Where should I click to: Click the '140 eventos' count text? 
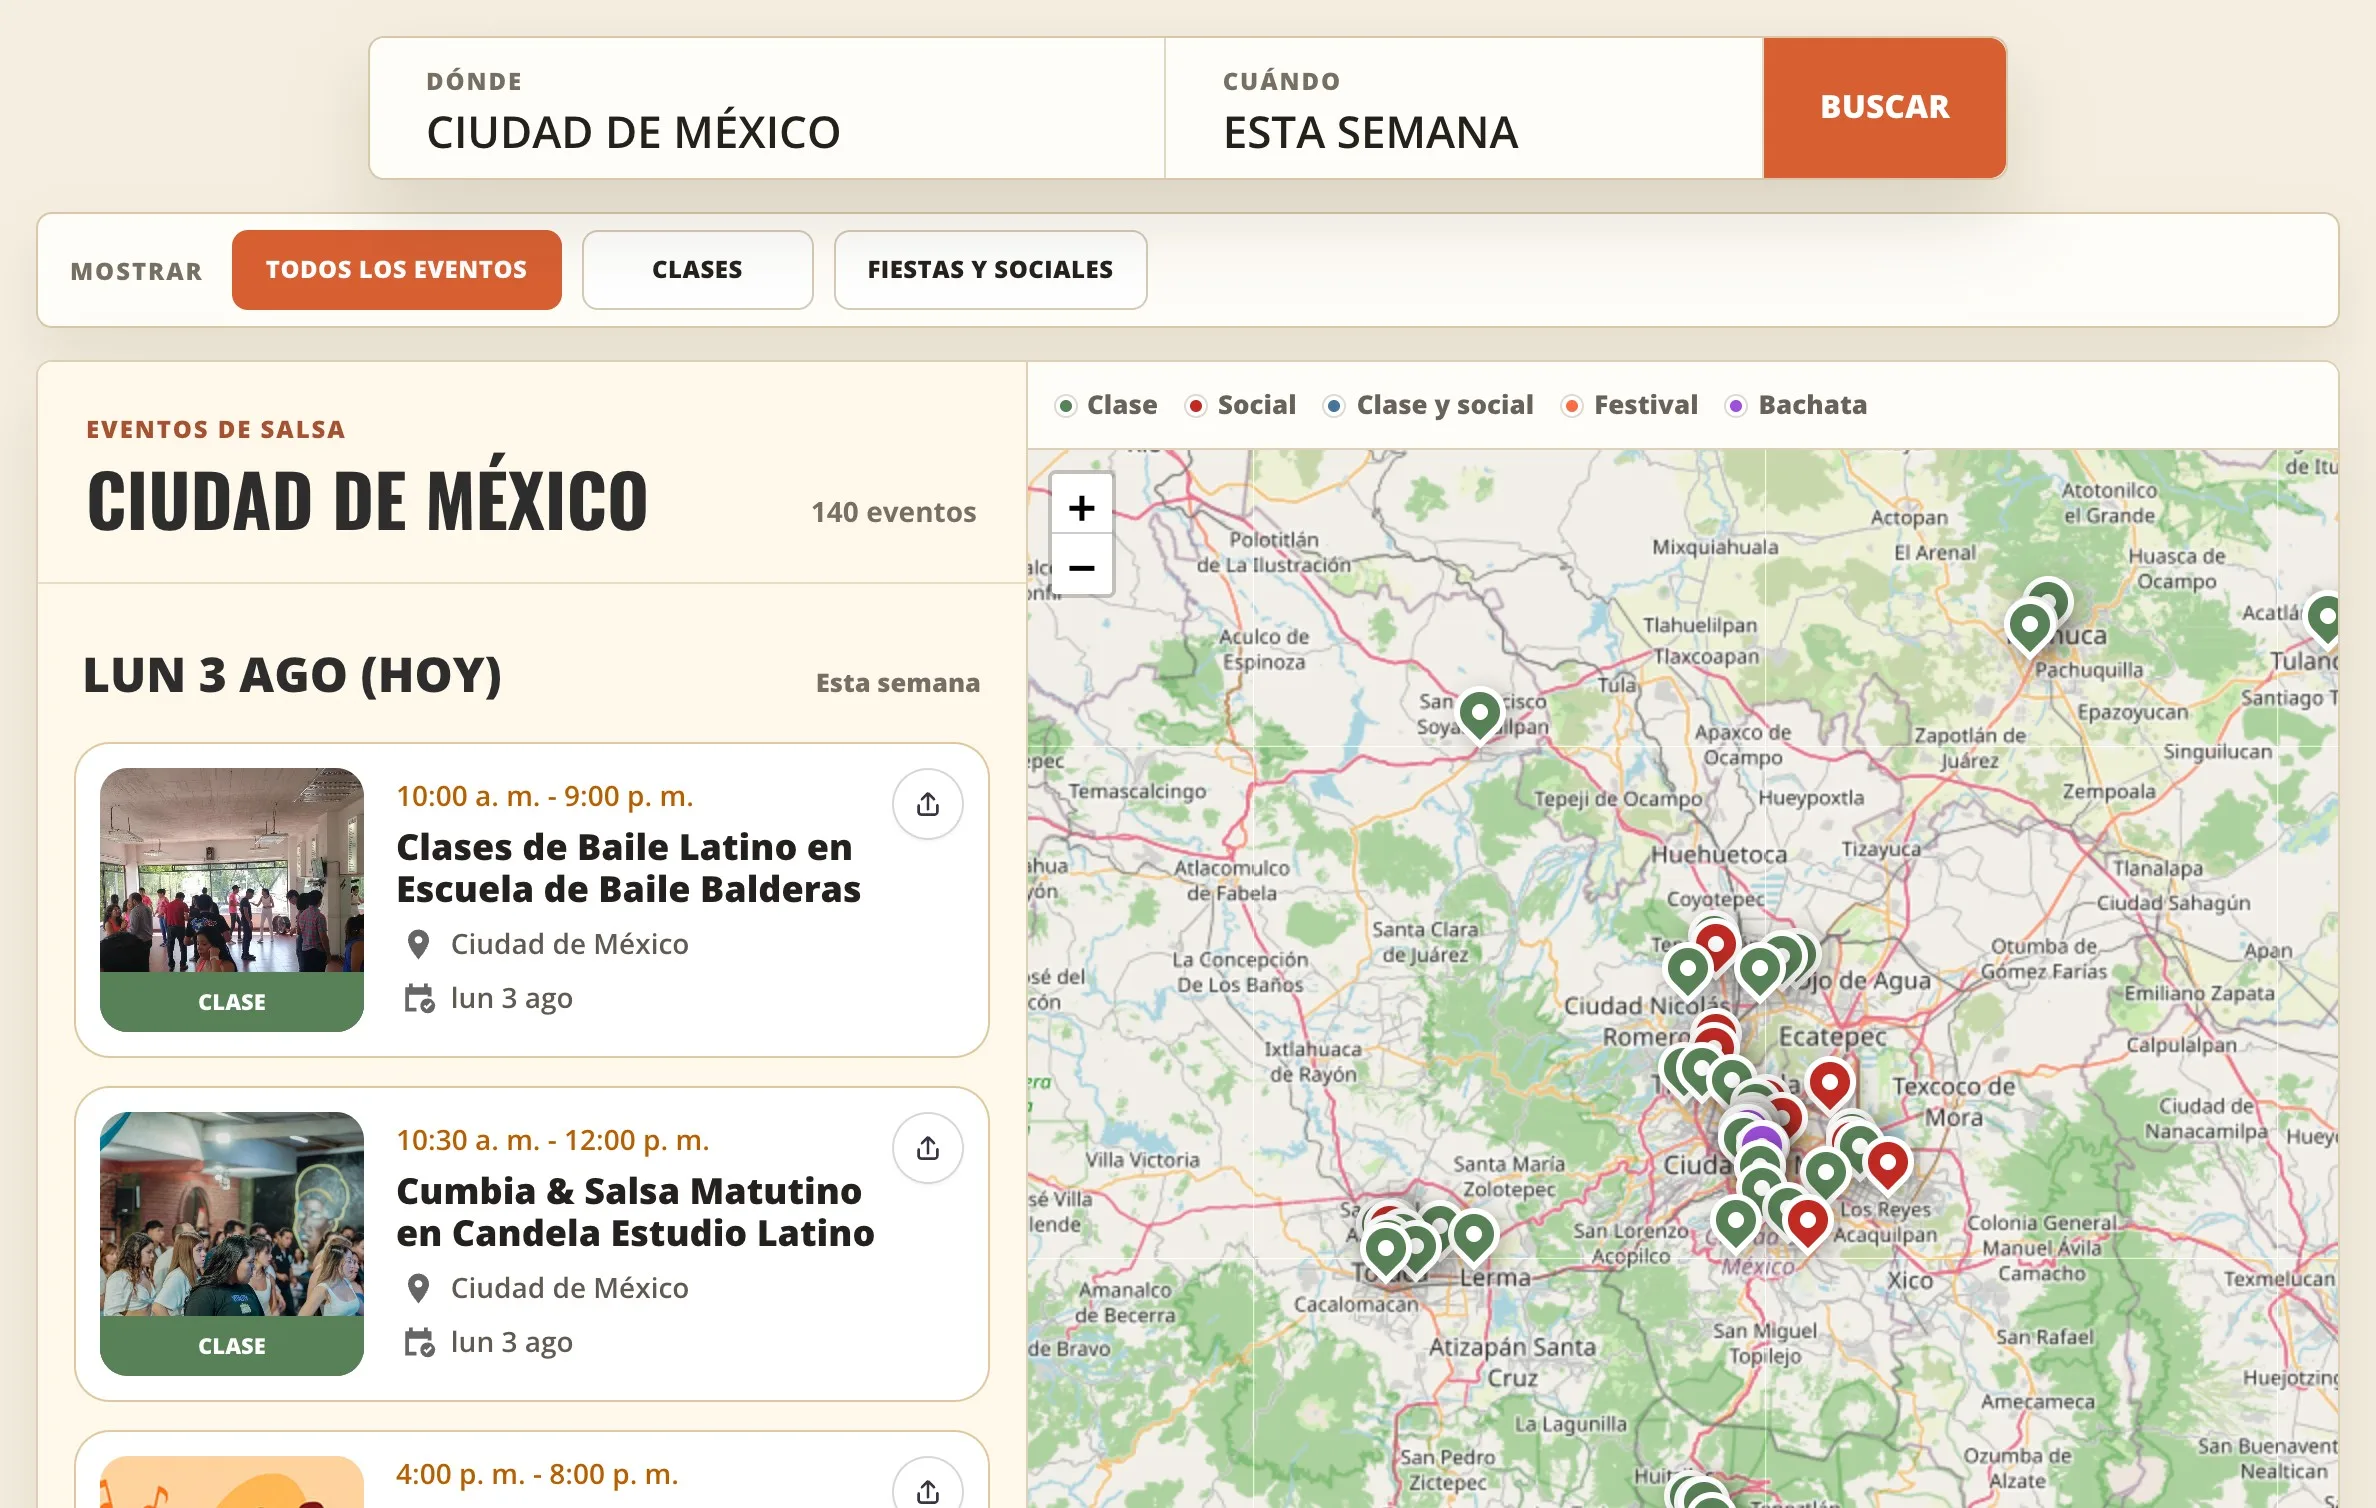pos(893,512)
